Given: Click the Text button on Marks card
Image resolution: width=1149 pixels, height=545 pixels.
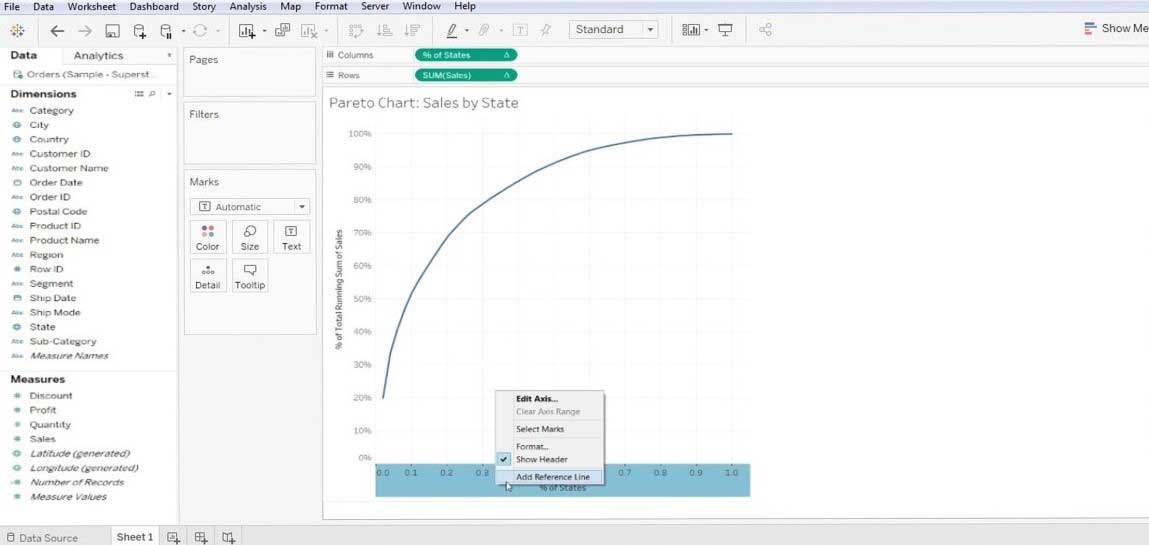Looking at the screenshot, I should click(x=292, y=238).
